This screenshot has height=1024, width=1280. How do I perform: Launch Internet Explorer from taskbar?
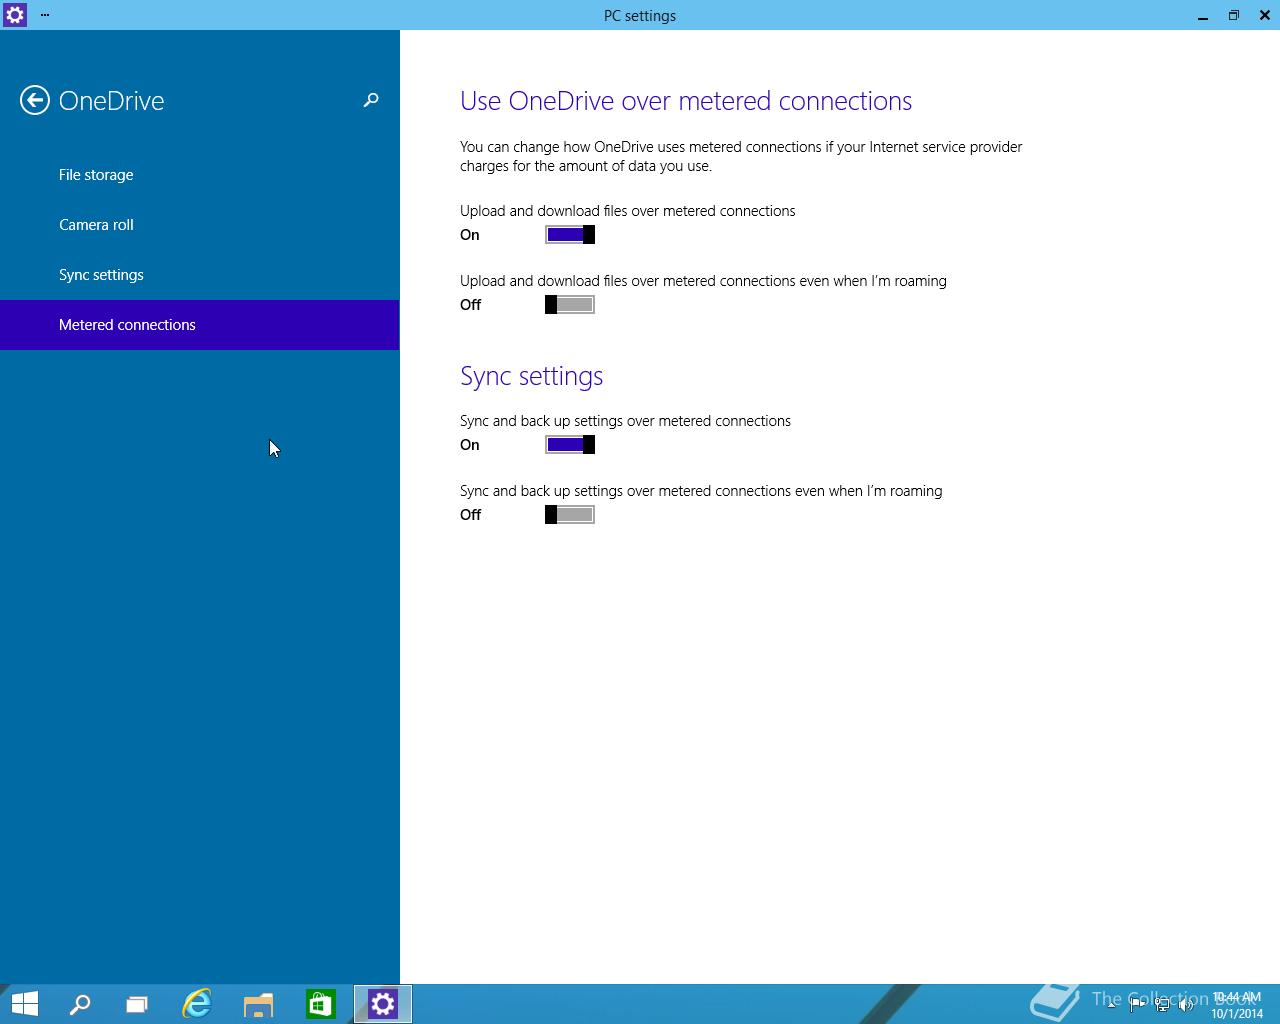pos(197,1004)
